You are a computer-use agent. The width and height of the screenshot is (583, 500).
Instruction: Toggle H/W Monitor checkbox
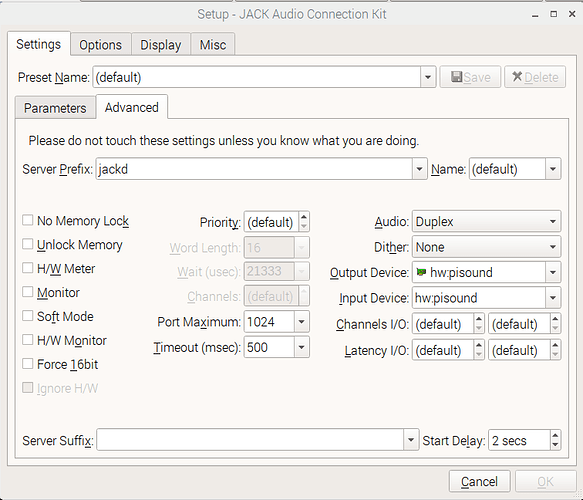pos(28,340)
